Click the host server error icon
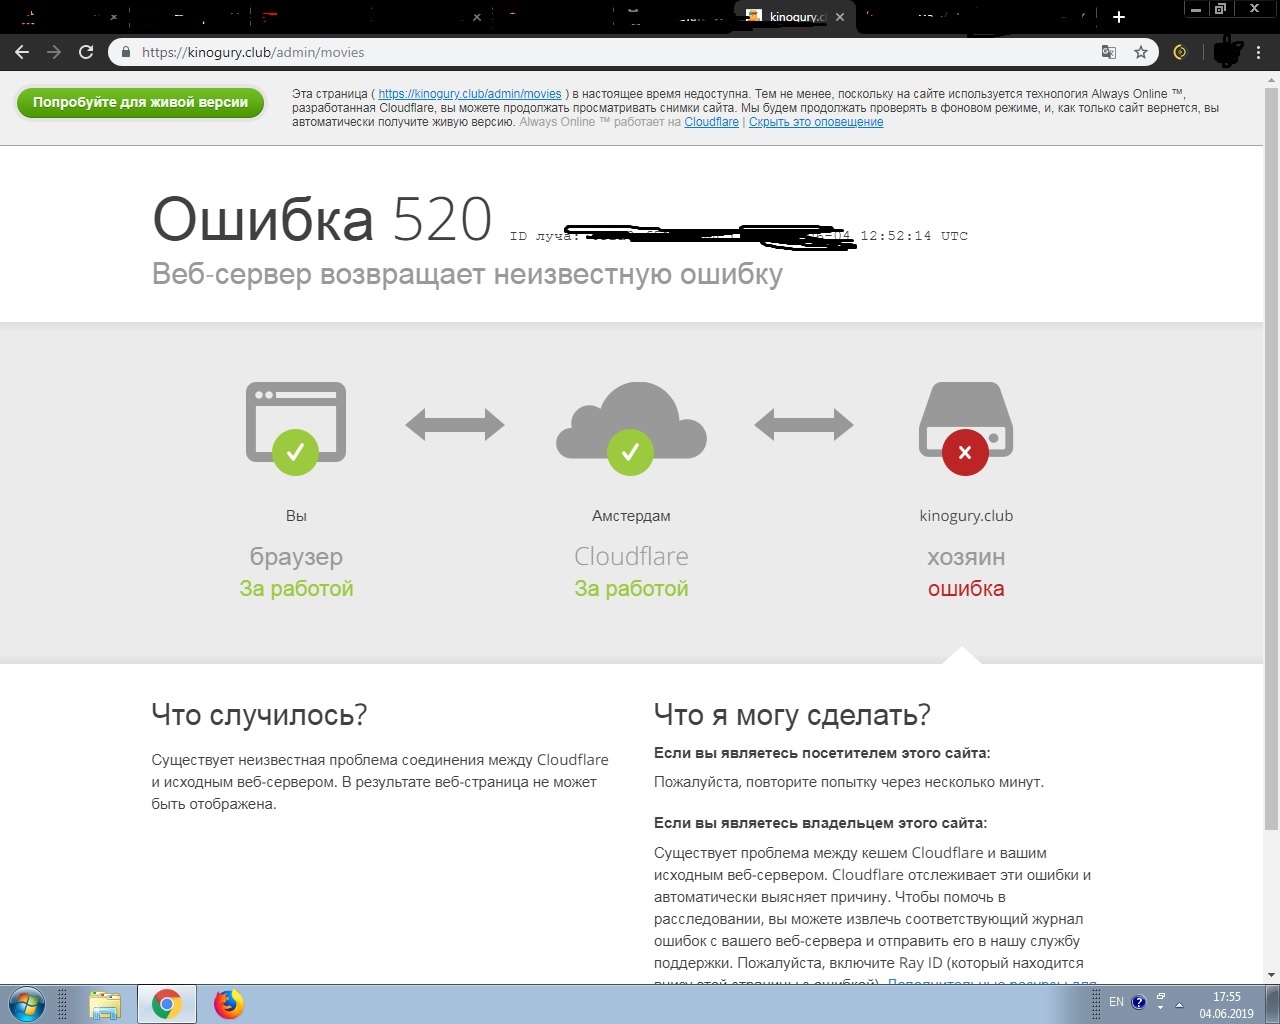The width and height of the screenshot is (1280, 1024). click(x=965, y=428)
